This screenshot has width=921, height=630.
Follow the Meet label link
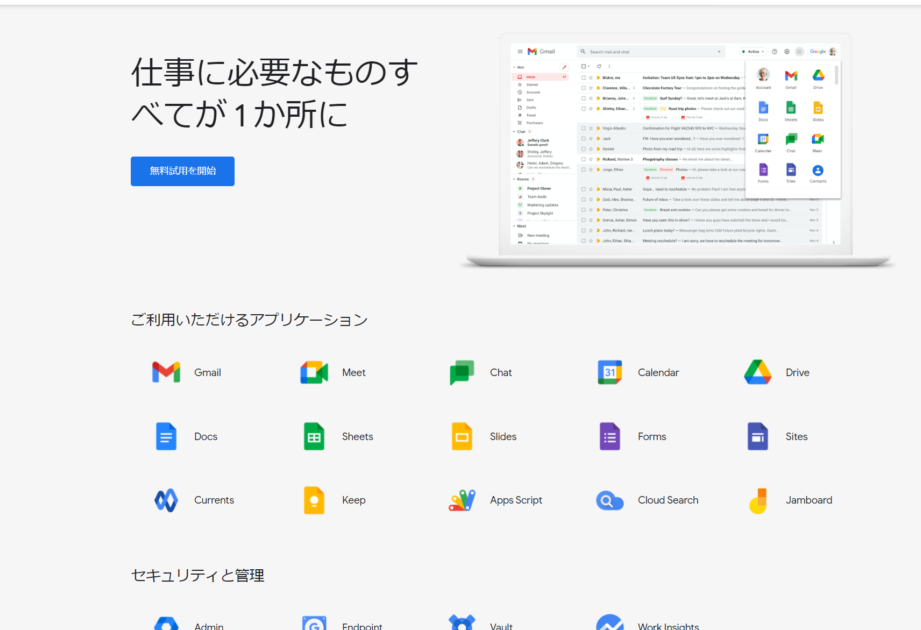click(x=354, y=372)
